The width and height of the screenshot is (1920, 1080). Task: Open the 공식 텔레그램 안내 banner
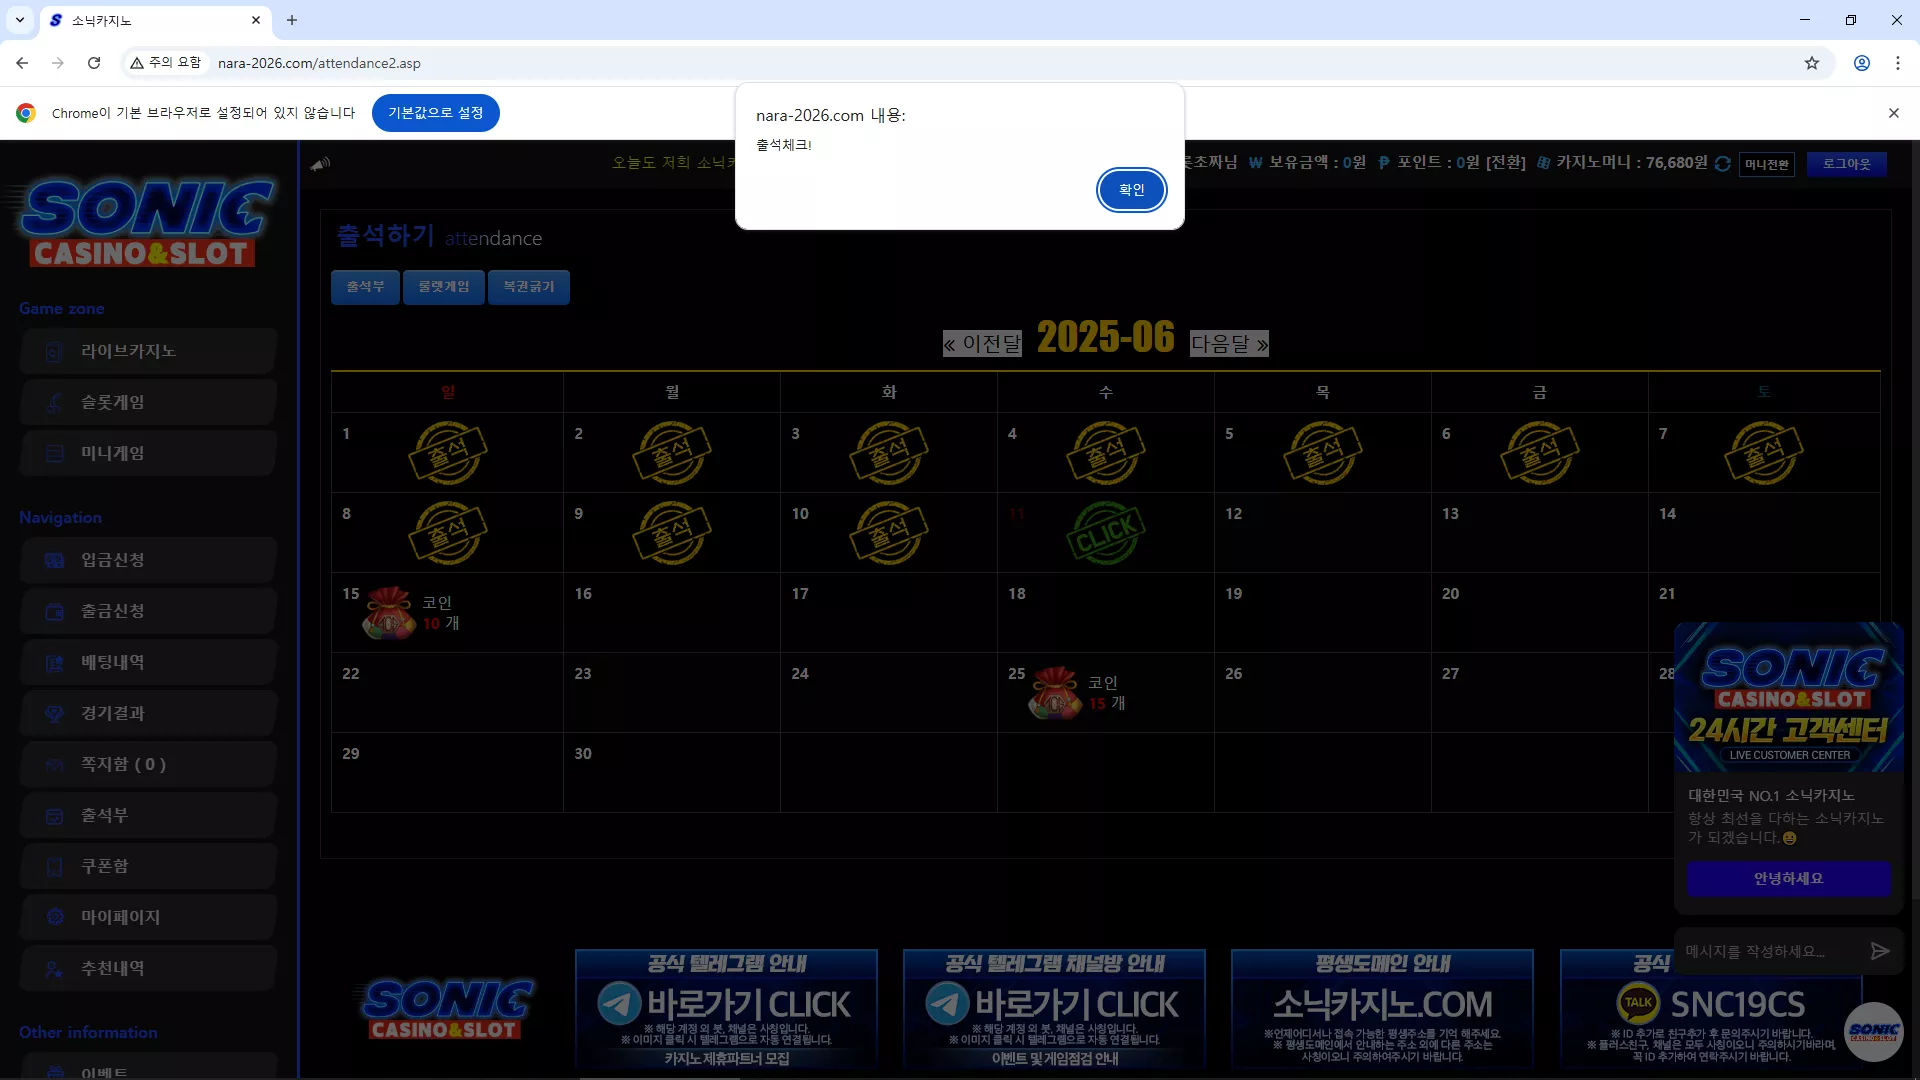727,1009
